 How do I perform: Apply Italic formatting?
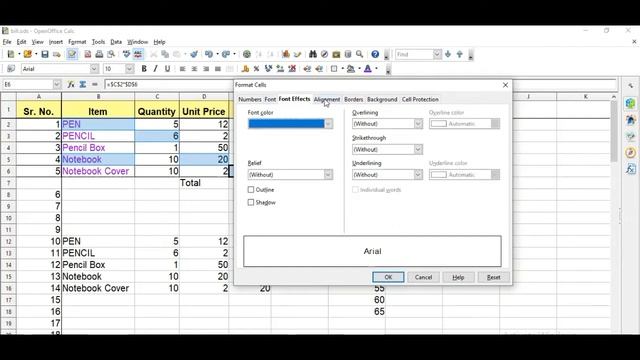click(156, 69)
